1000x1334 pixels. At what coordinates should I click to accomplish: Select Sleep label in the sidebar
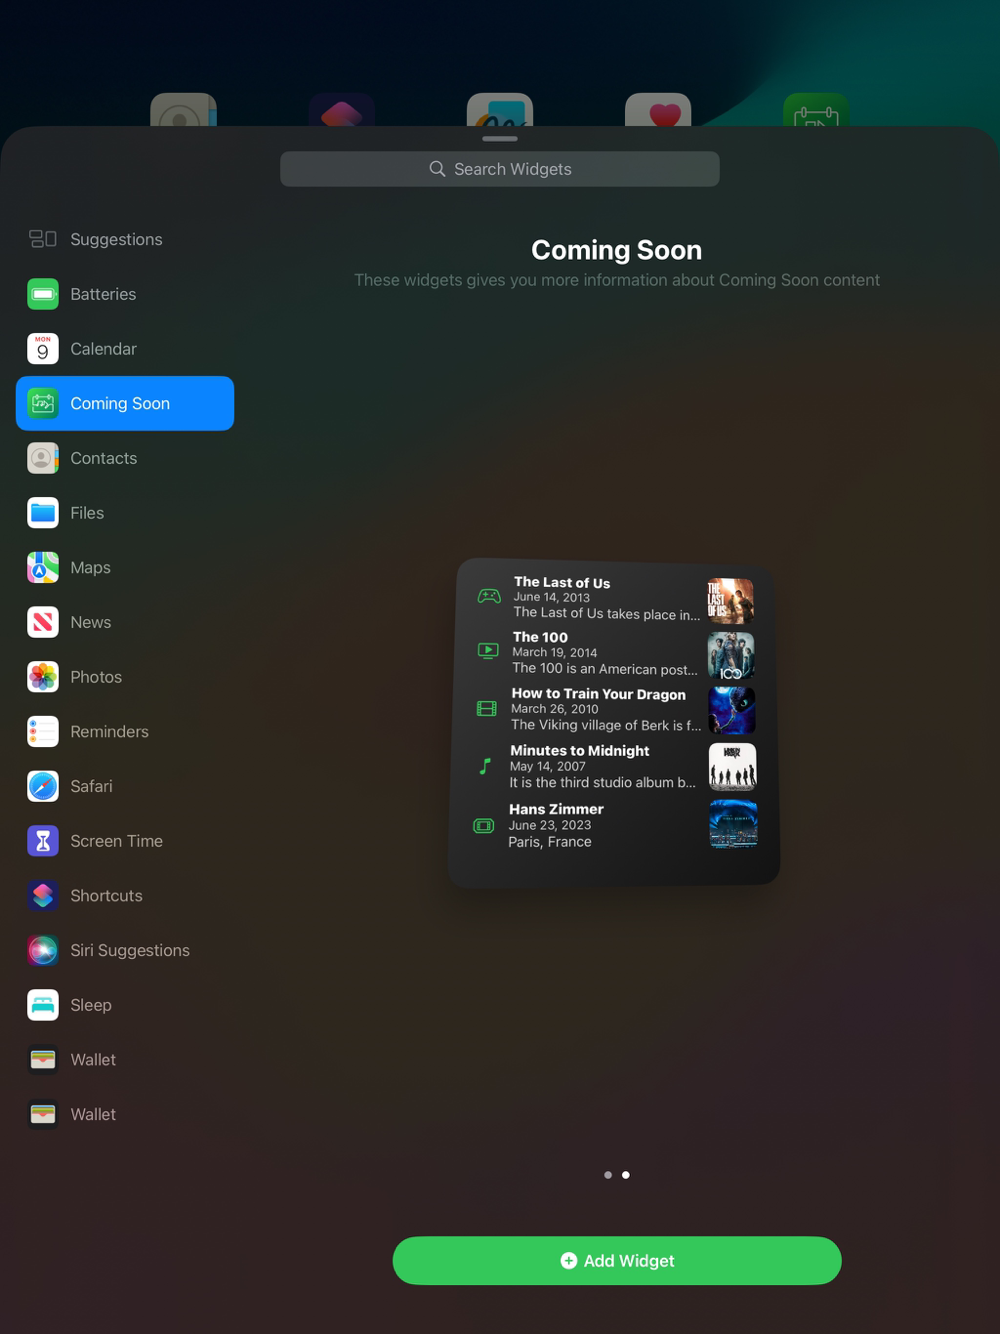click(x=91, y=1005)
